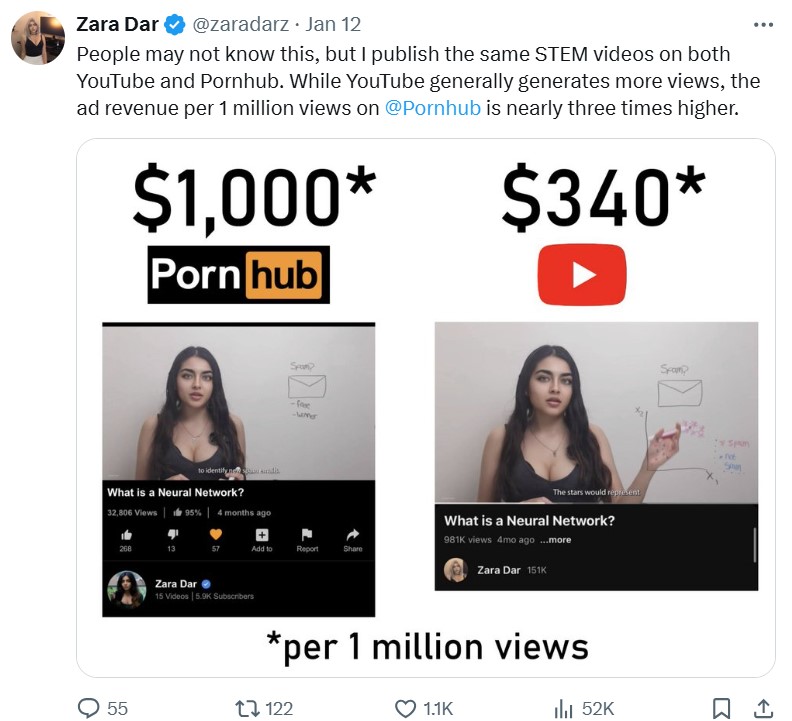Click the thumbs-up icon with 268

[126, 535]
